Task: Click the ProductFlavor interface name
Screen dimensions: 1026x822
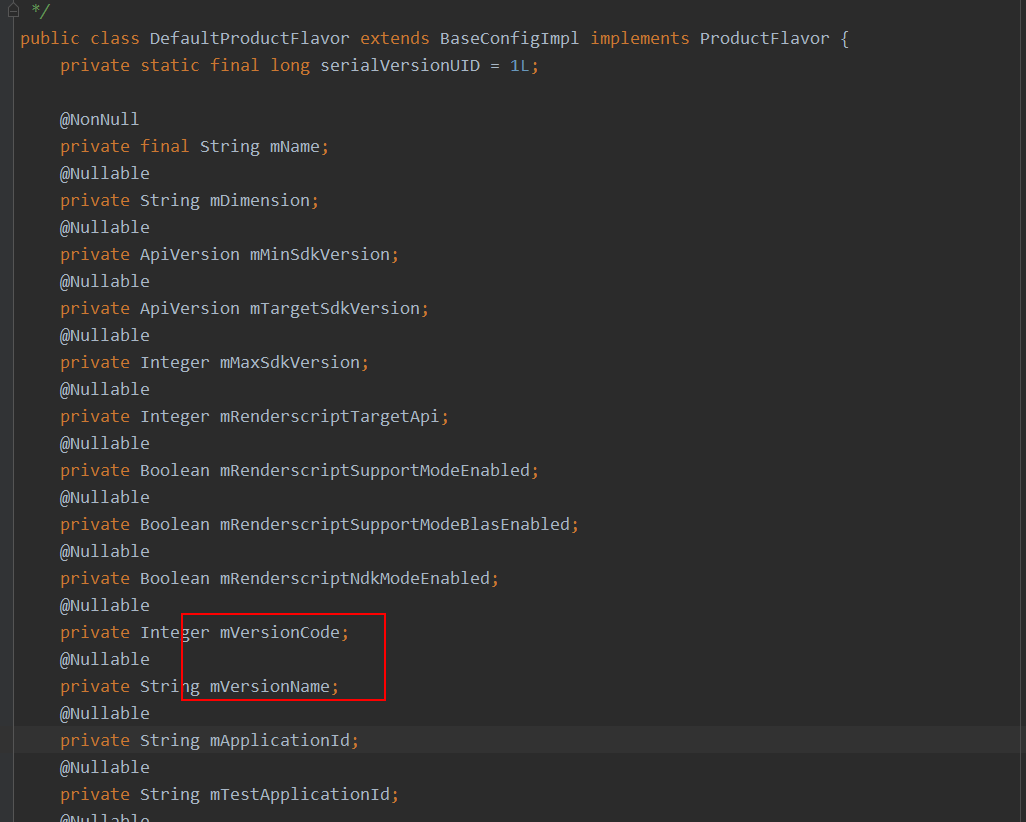Action: pos(763,38)
